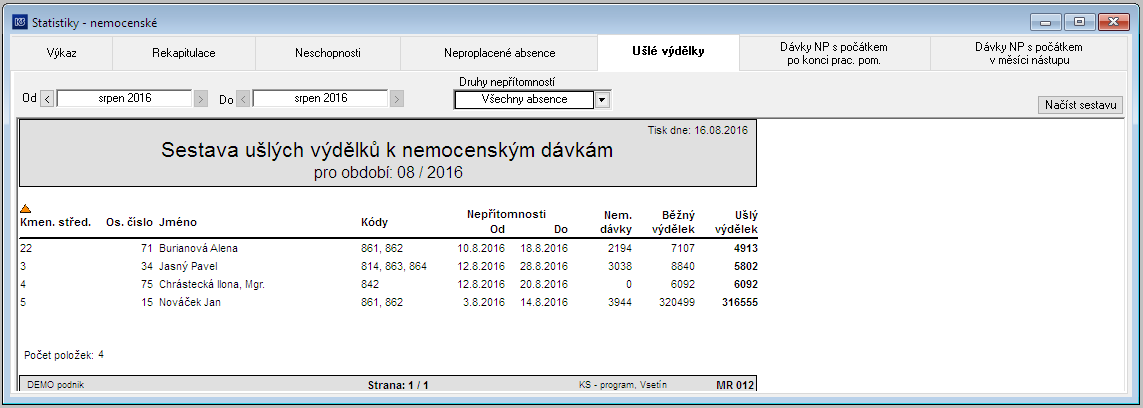Viewport: 1143px width, 408px height.
Task: Step the Od month forward with right arrow
Action: (x=201, y=99)
